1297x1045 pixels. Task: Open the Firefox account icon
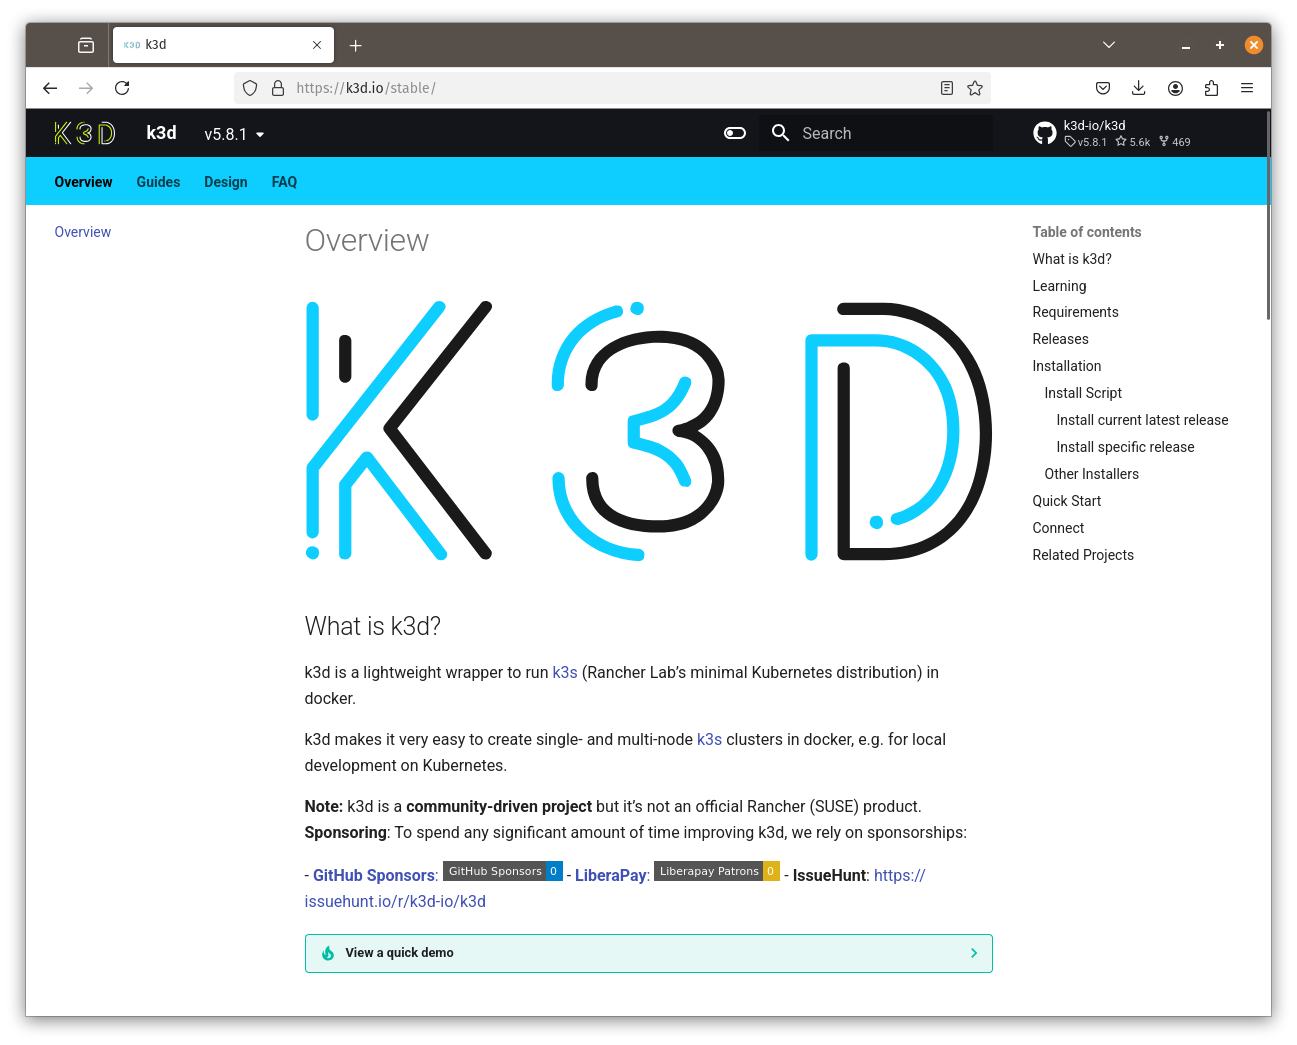pos(1175,88)
